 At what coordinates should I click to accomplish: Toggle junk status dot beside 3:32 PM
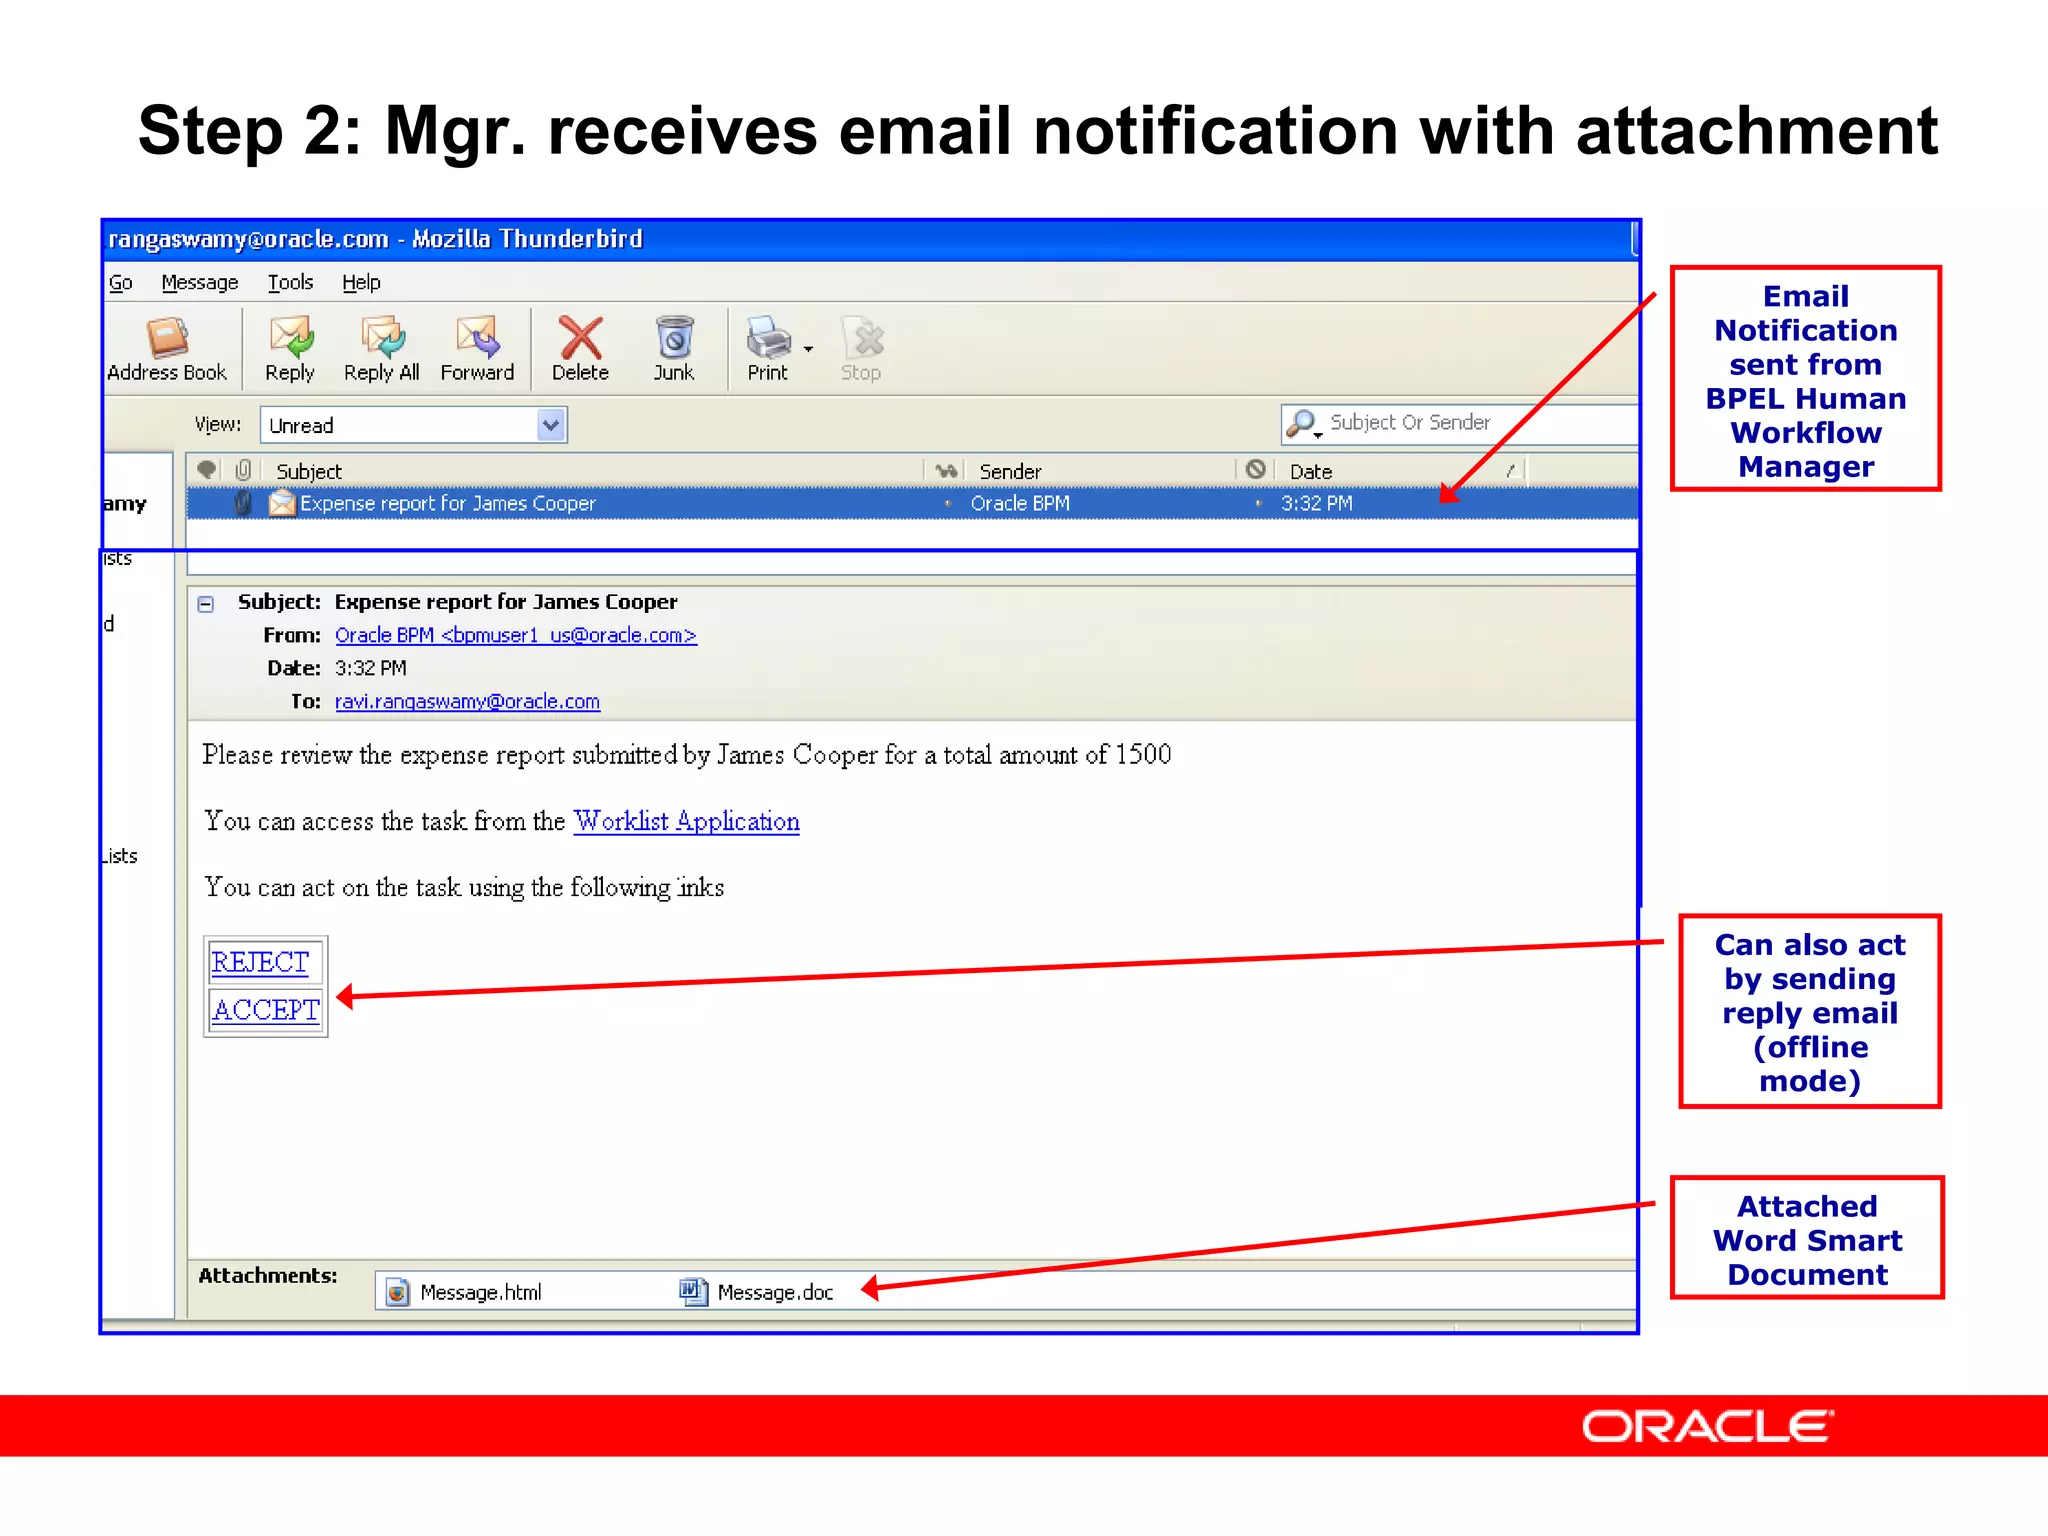coord(1258,503)
